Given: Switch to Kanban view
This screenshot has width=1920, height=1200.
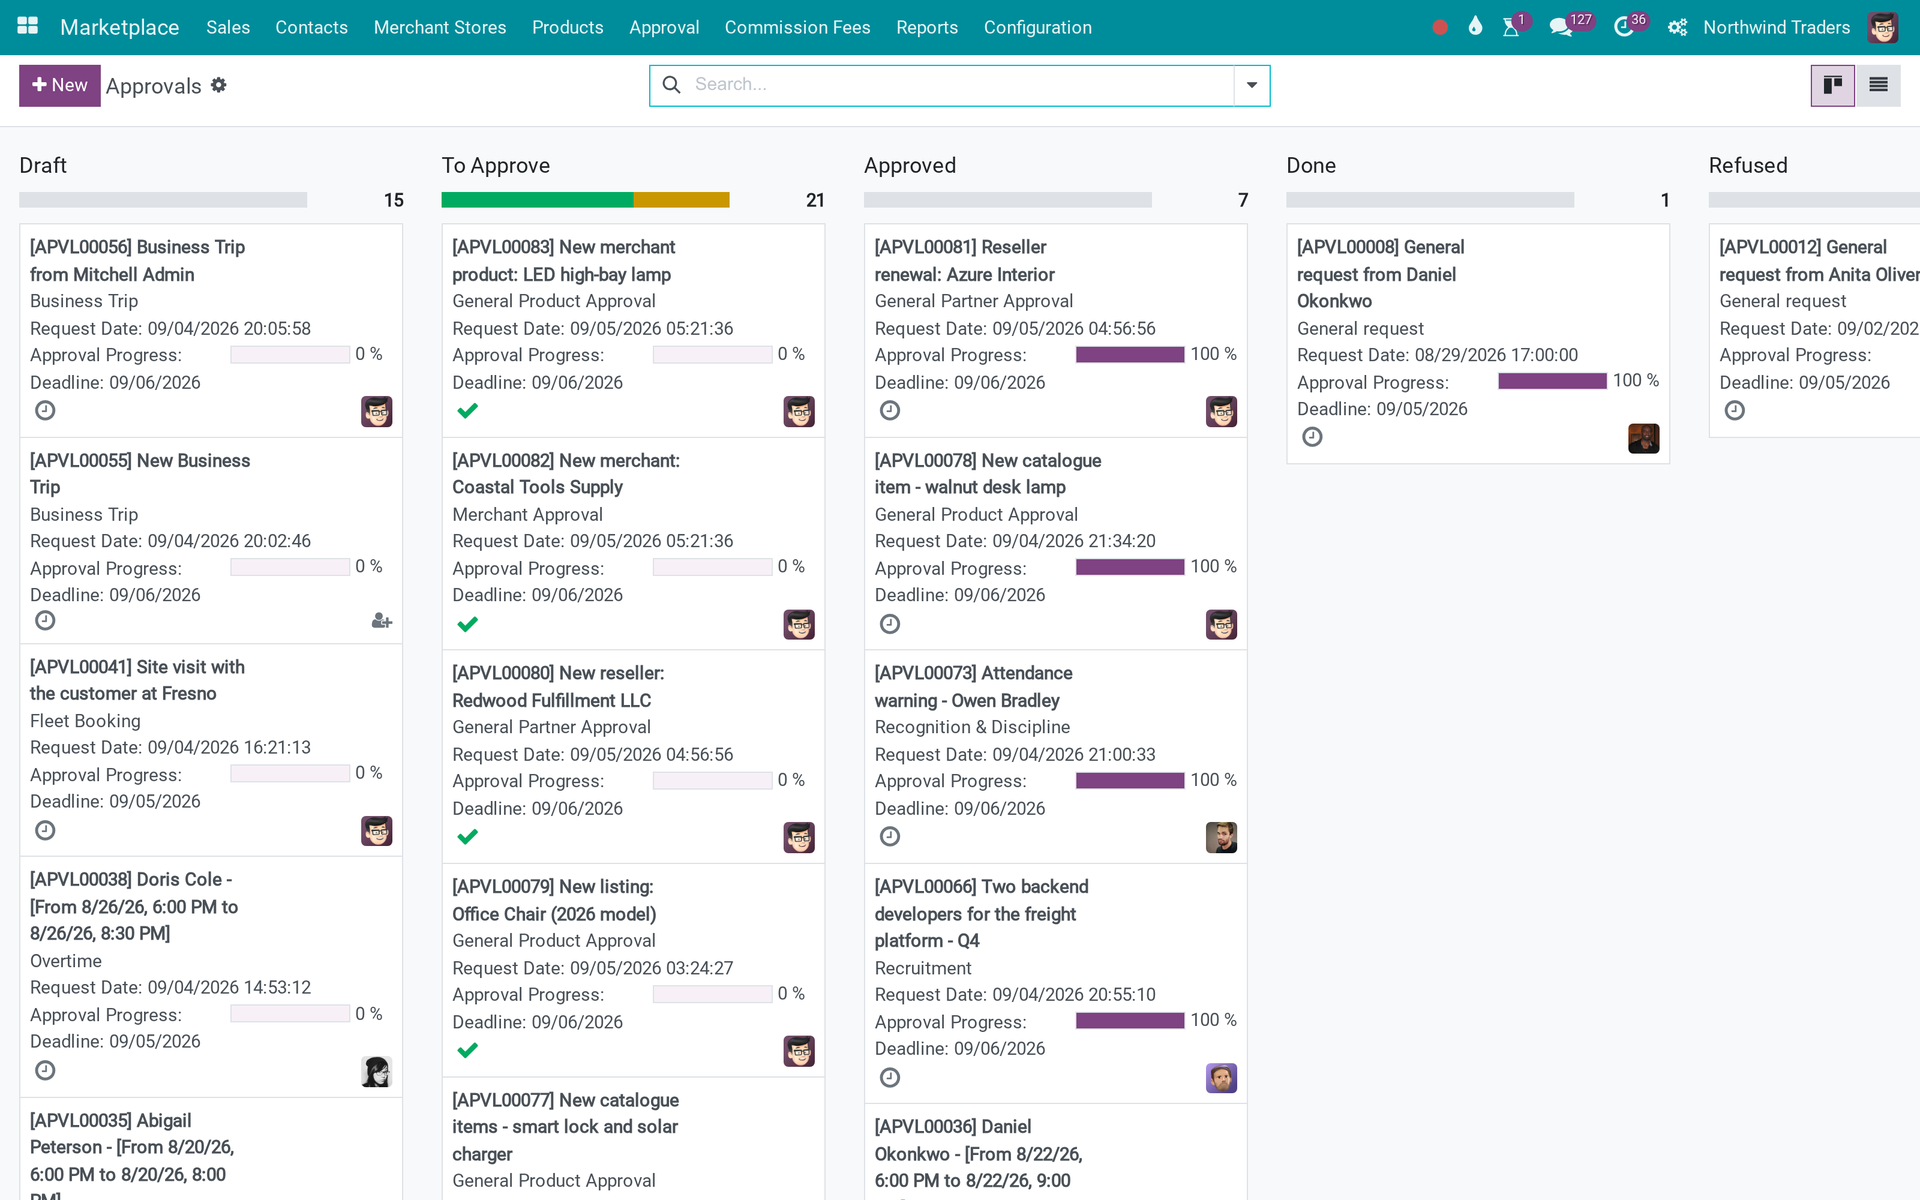Looking at the screenshot, I should [1832, 85].
